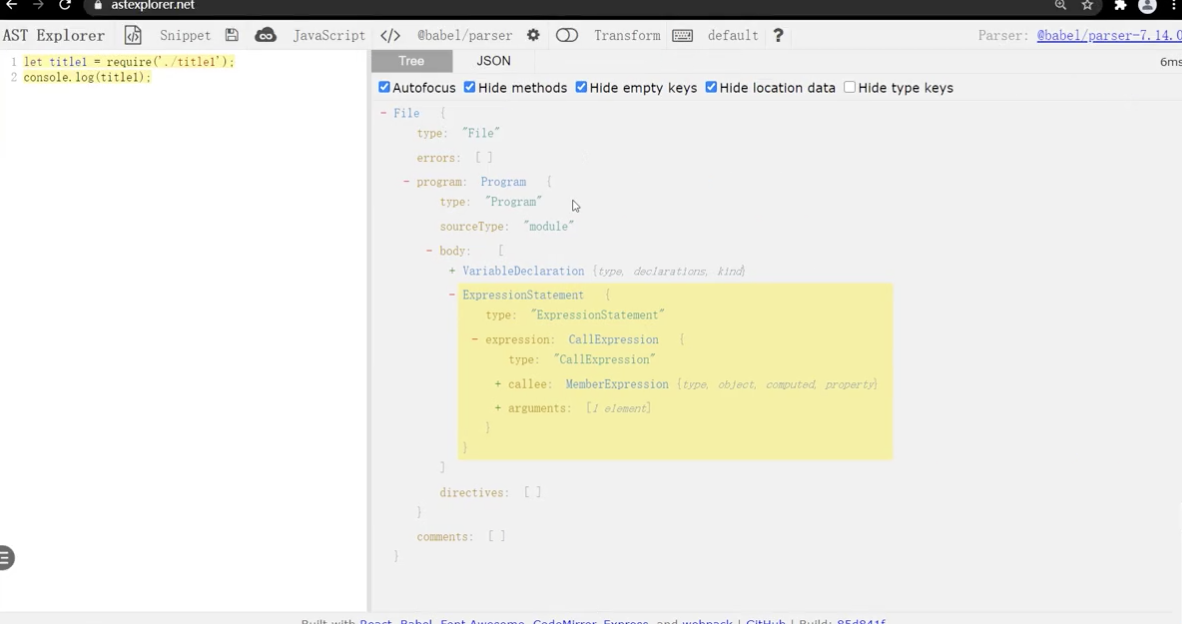Uncheck Hide empty keys
The width and height of the screenshot is (1182, 624).
pos(581,87)
